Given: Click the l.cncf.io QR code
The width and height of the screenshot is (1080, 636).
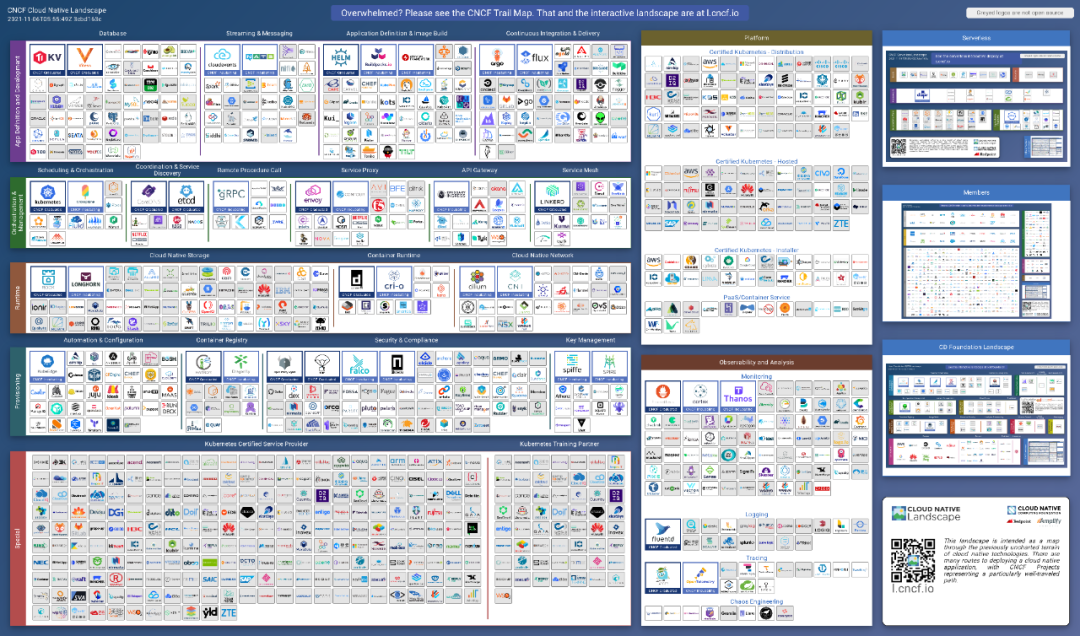Looking at the screenshot, I should pyautogui.click(x=914, y=560).
